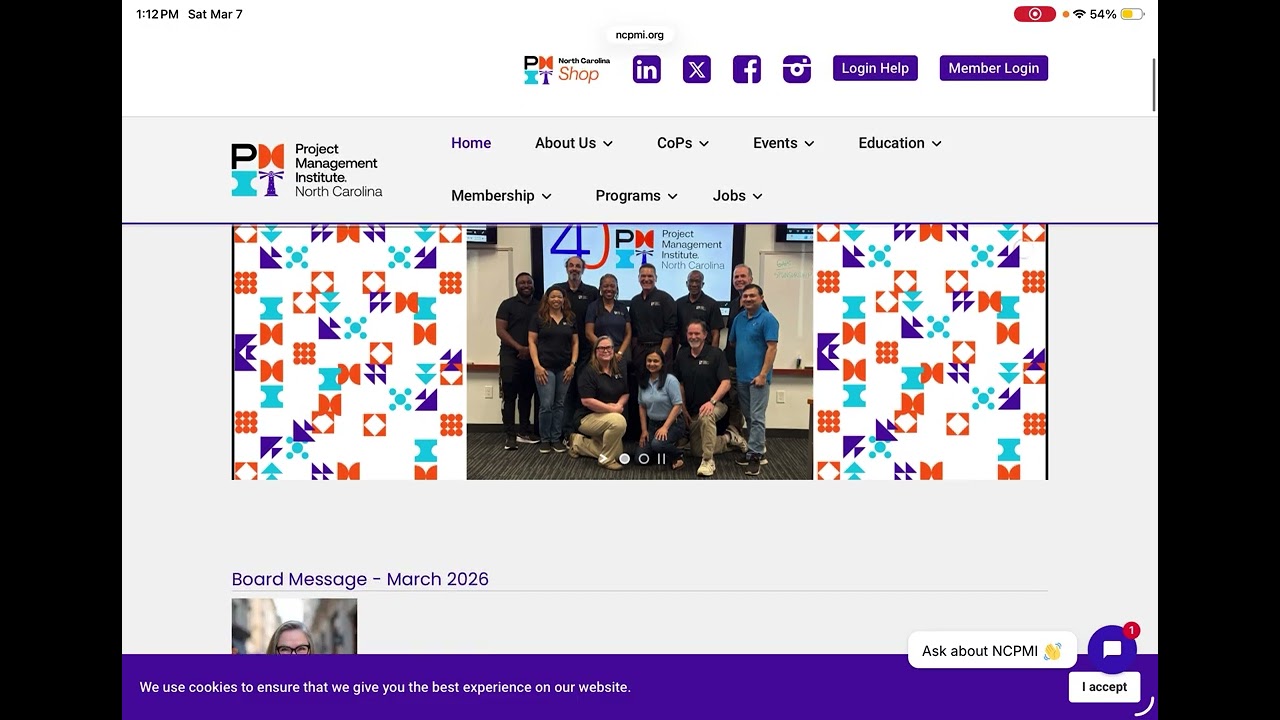Expand the Events dropdown chevron
The width and height of the screenshot is (1280, 720).
[x=809, y=144]
